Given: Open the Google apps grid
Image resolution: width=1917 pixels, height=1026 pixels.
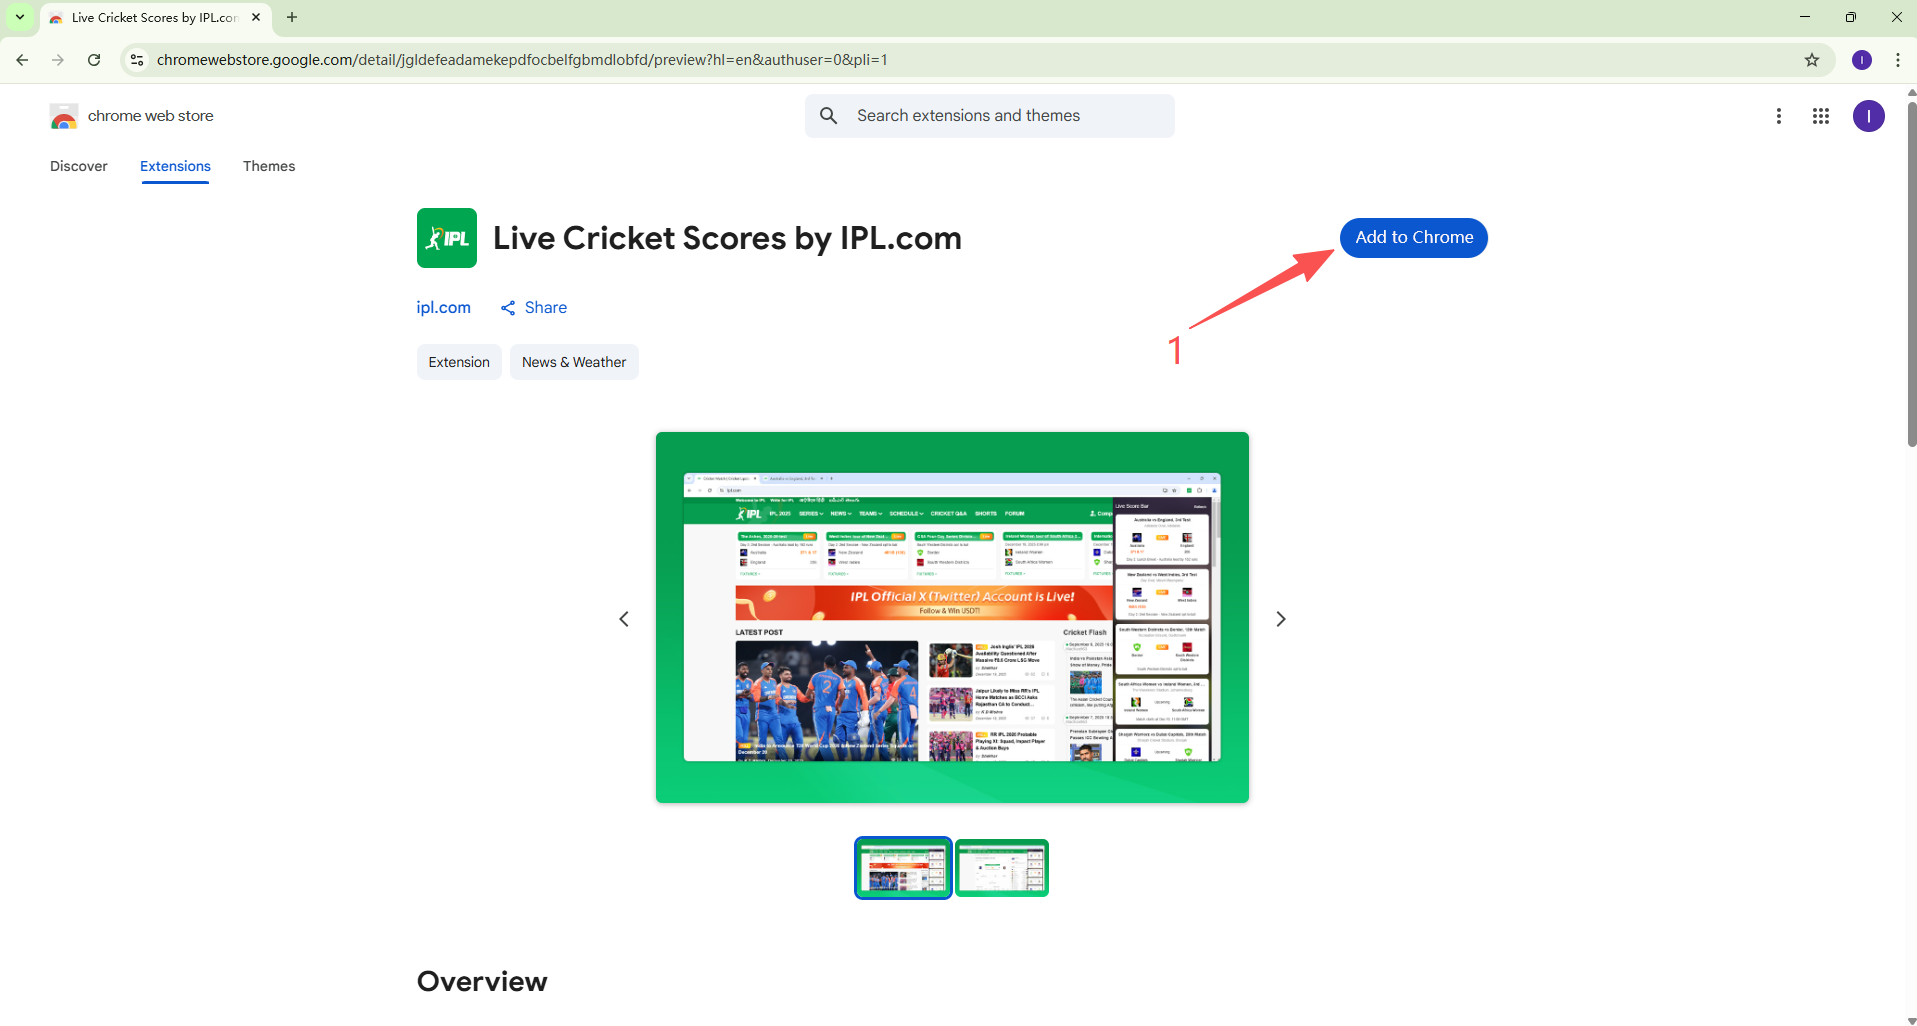Looking at the screenshot, I should [x=1821, y=116].
